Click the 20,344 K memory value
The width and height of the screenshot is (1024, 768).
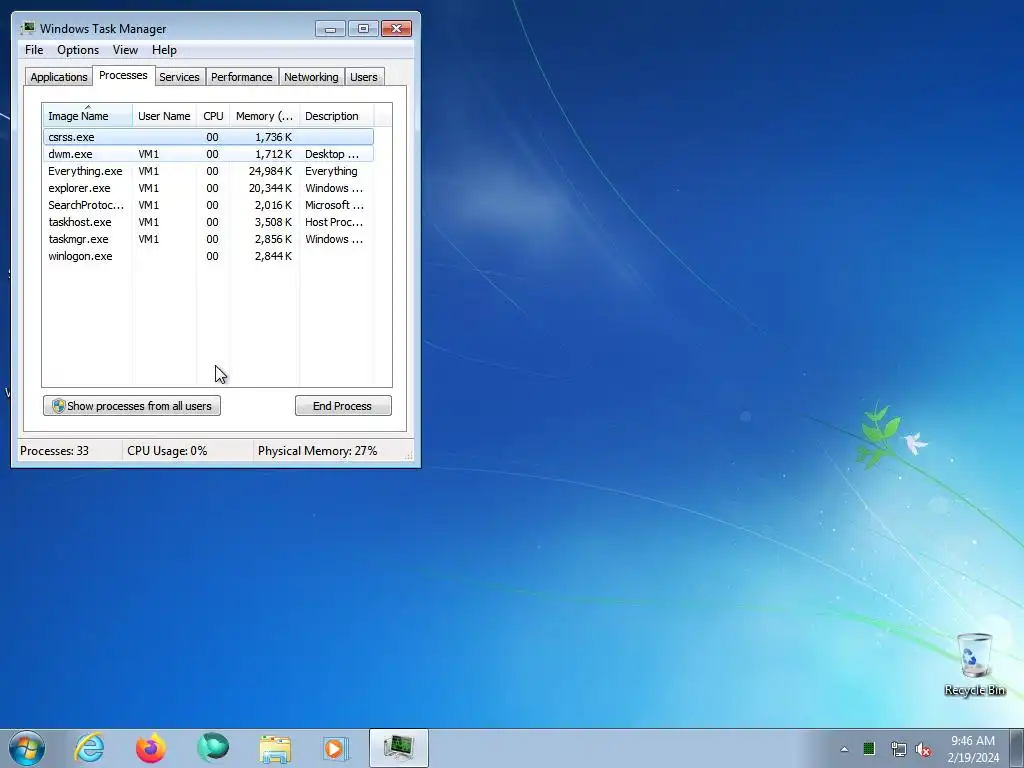point(270,188)
